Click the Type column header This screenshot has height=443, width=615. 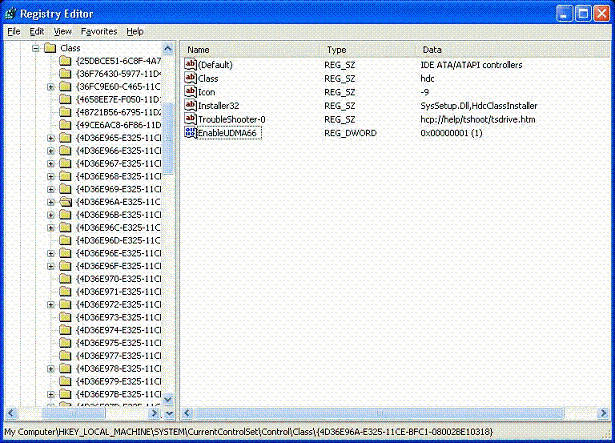(369, 50)
